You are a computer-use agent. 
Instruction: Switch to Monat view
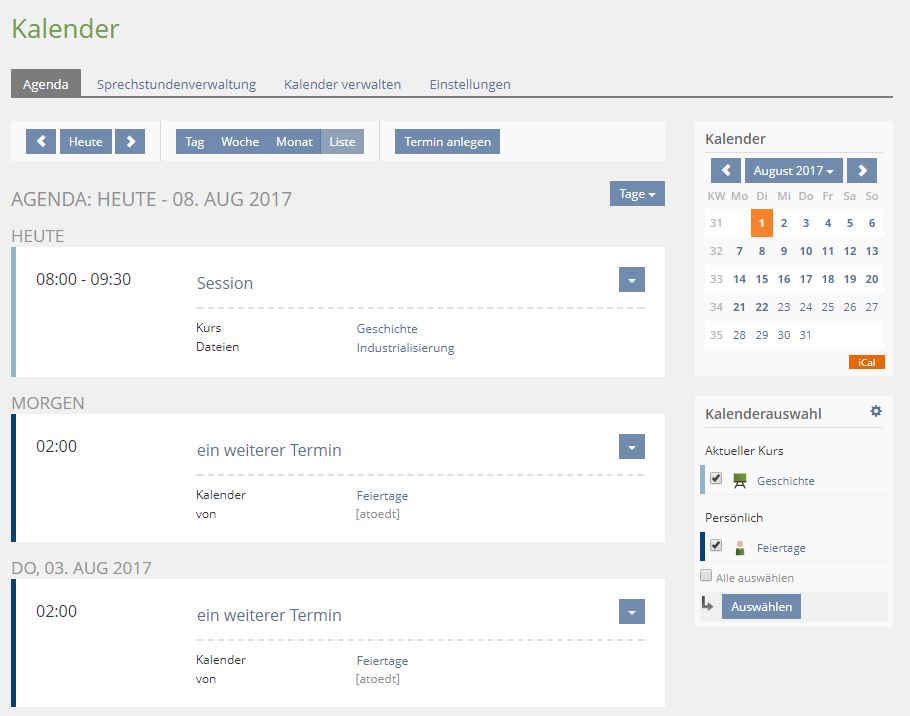(294, 142)
